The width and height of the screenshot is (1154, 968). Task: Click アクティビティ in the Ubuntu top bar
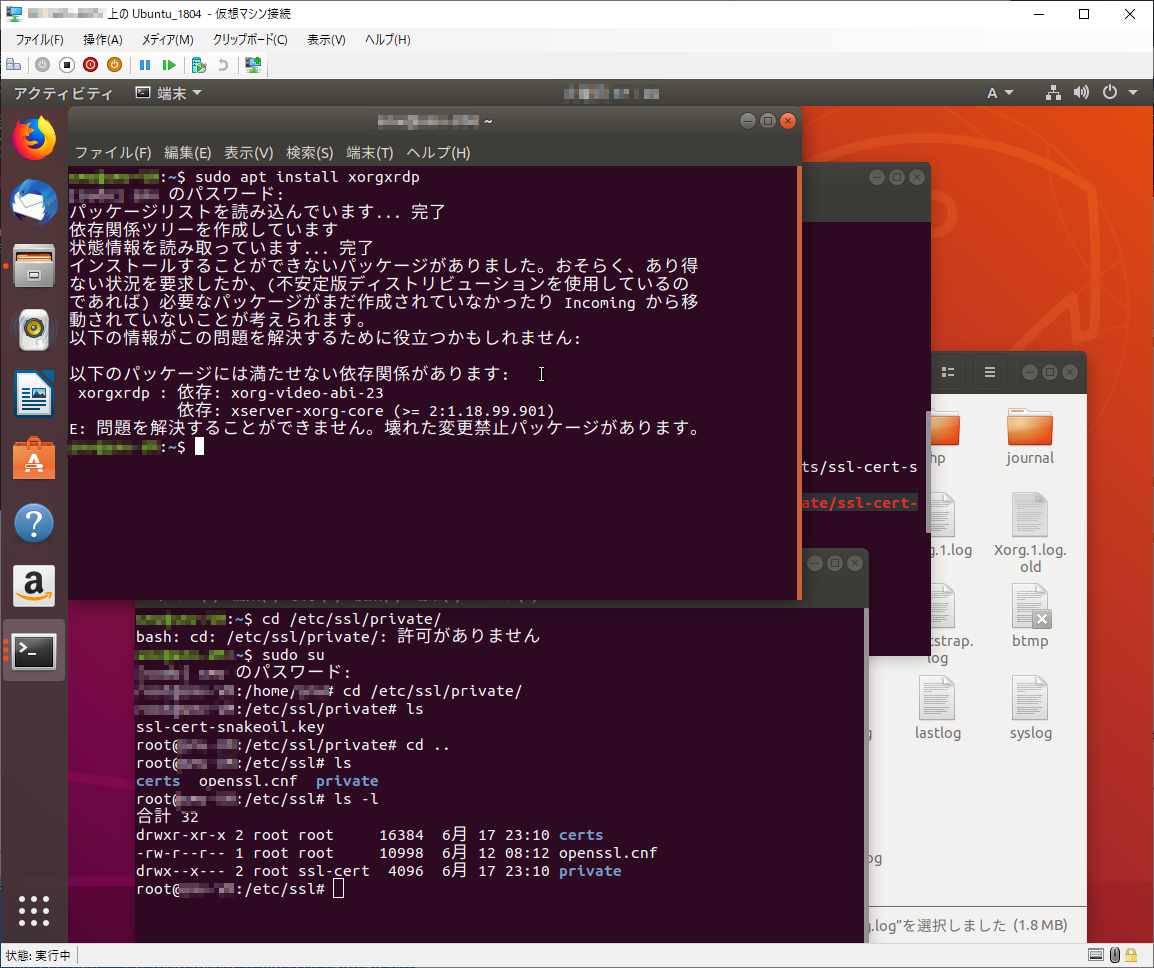coord(63,93)
